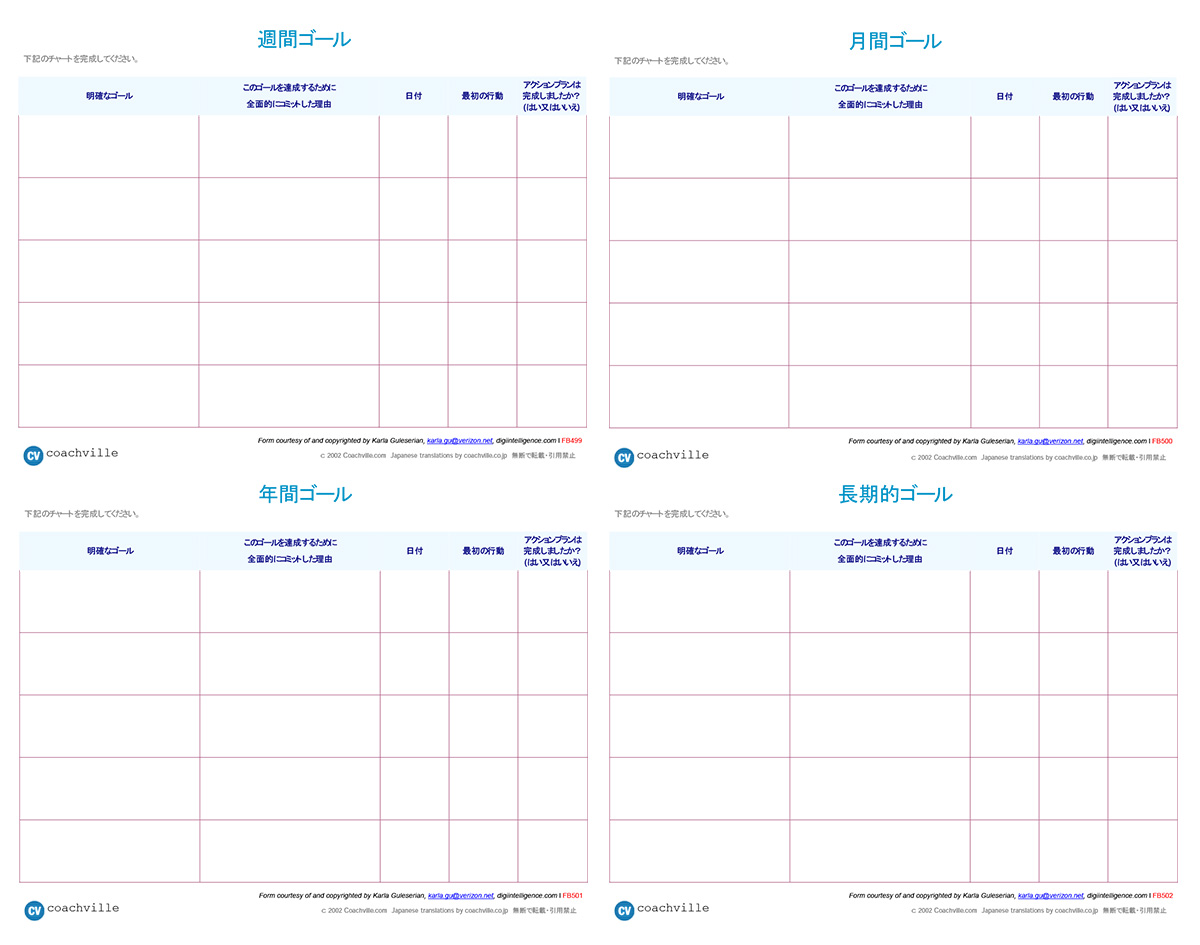Click the CV logo under the 長期的ゴール form

click(624, 910)
